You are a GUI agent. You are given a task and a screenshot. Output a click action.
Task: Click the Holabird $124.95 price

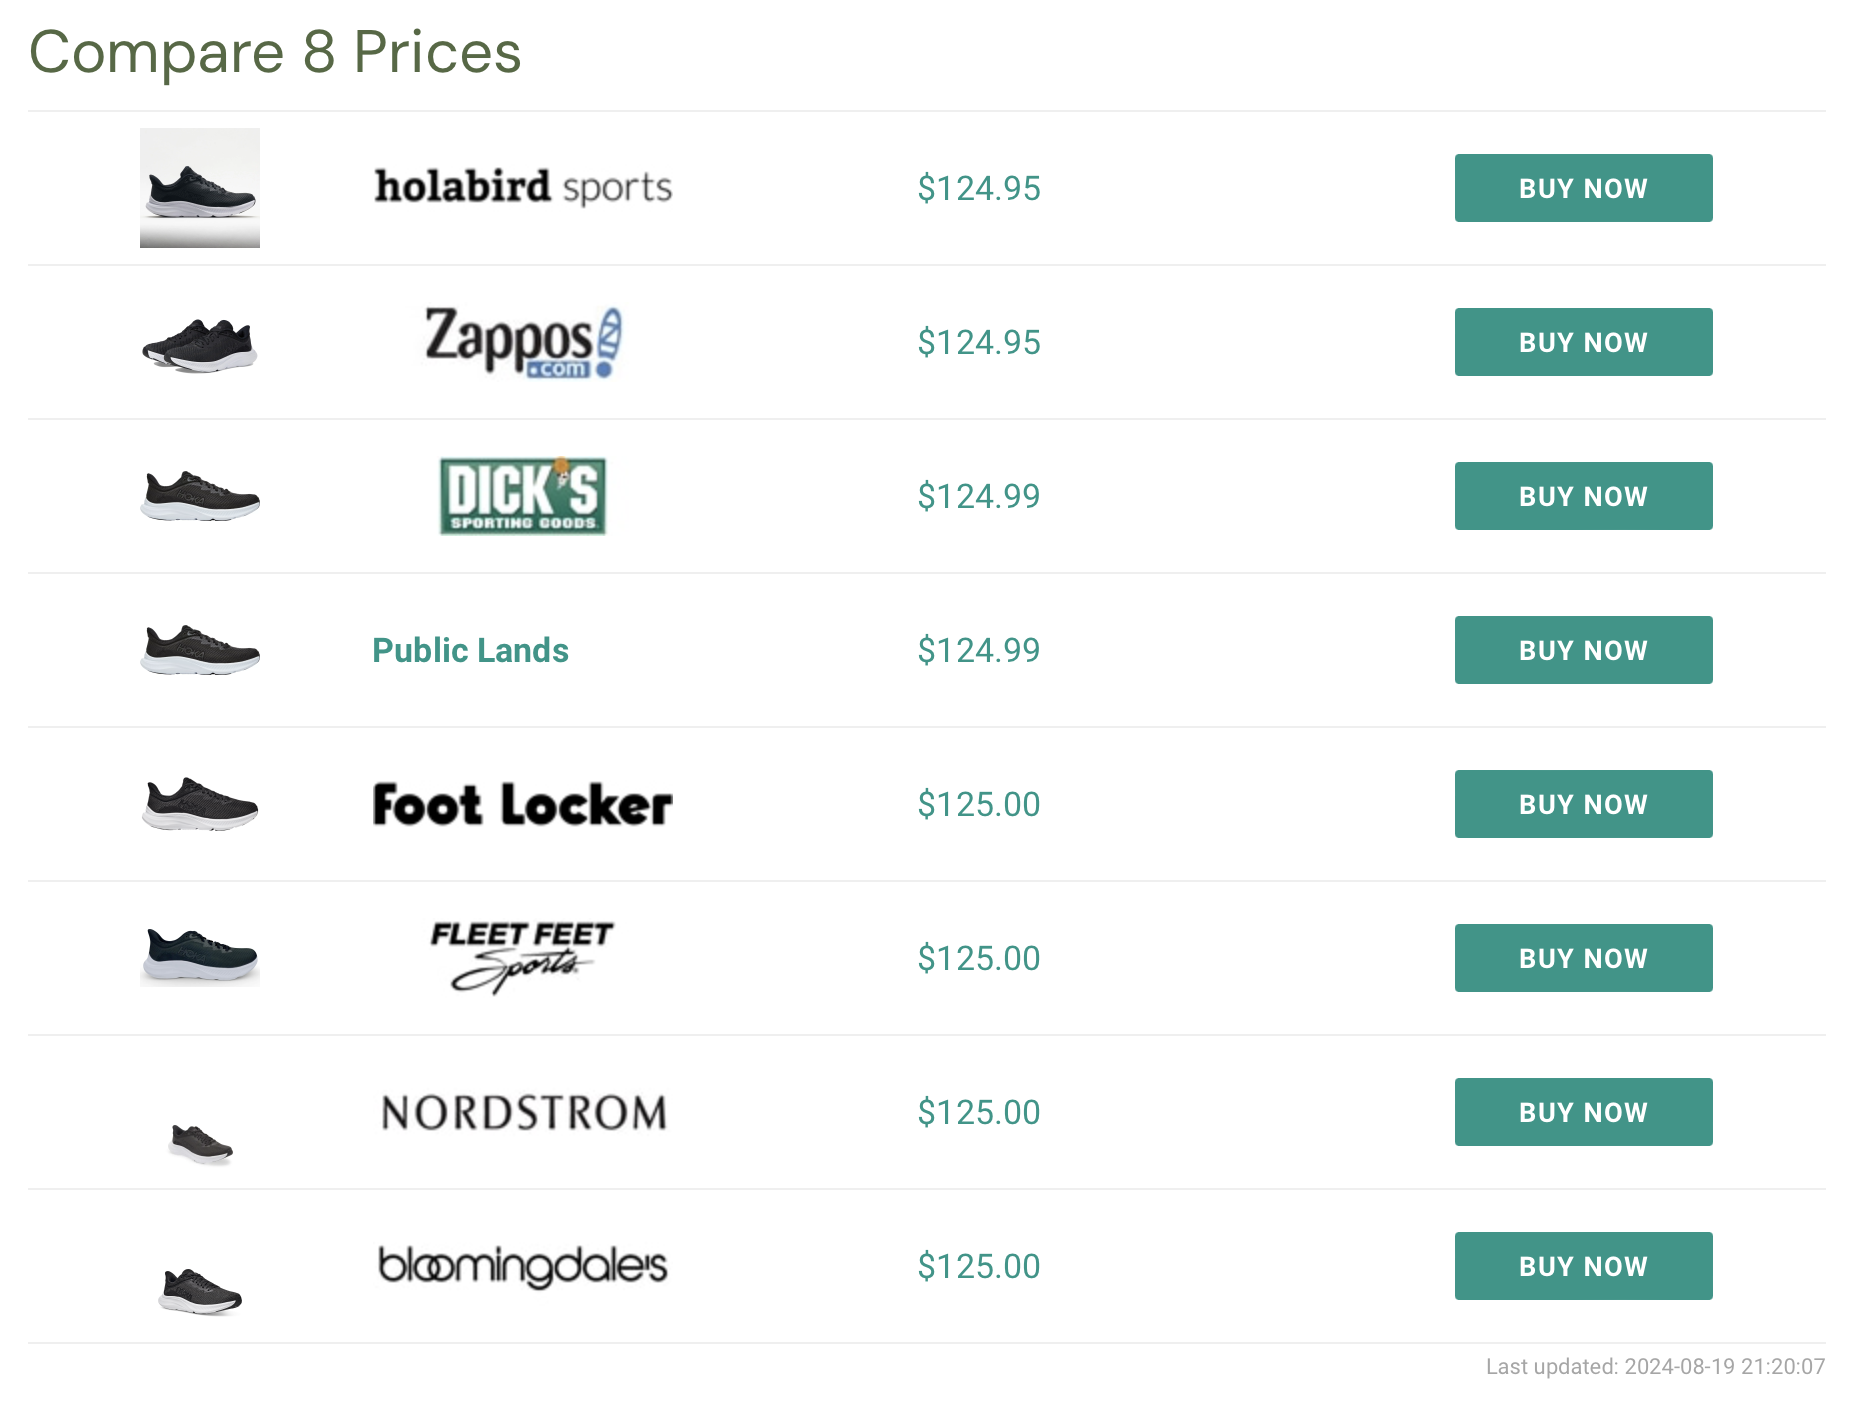(x=979, y=188)
